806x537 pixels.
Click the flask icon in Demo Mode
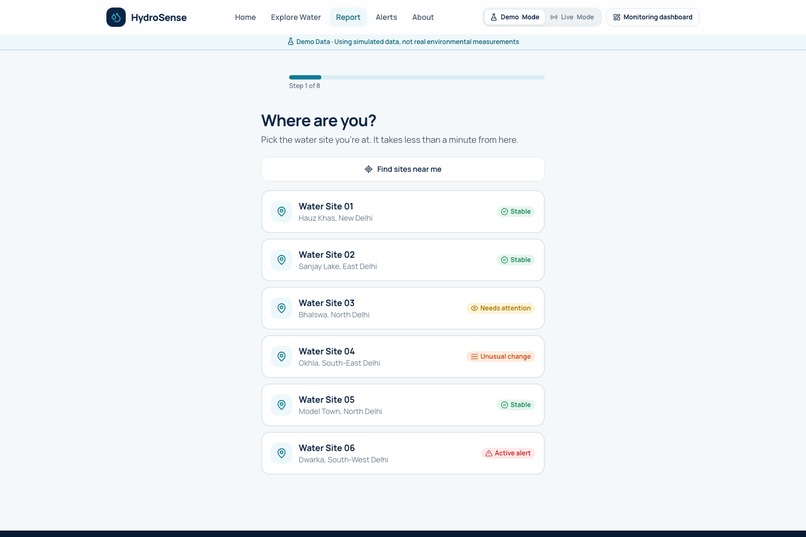[493, 17]
